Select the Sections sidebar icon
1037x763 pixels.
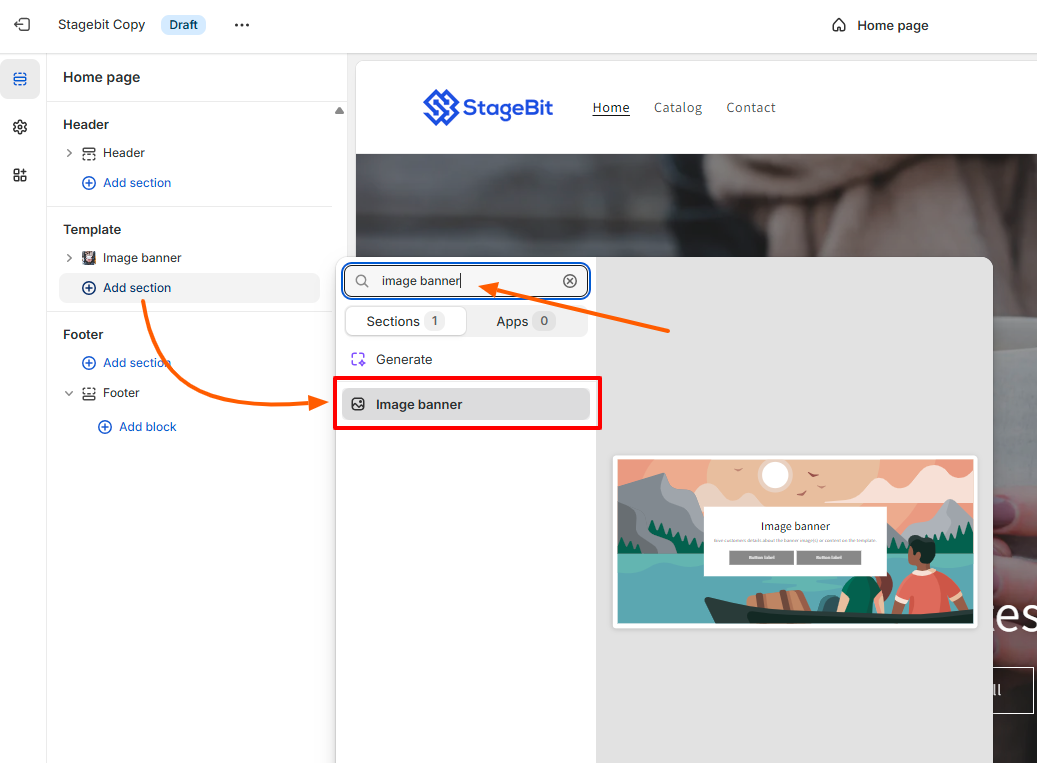[x=20, y=79]
